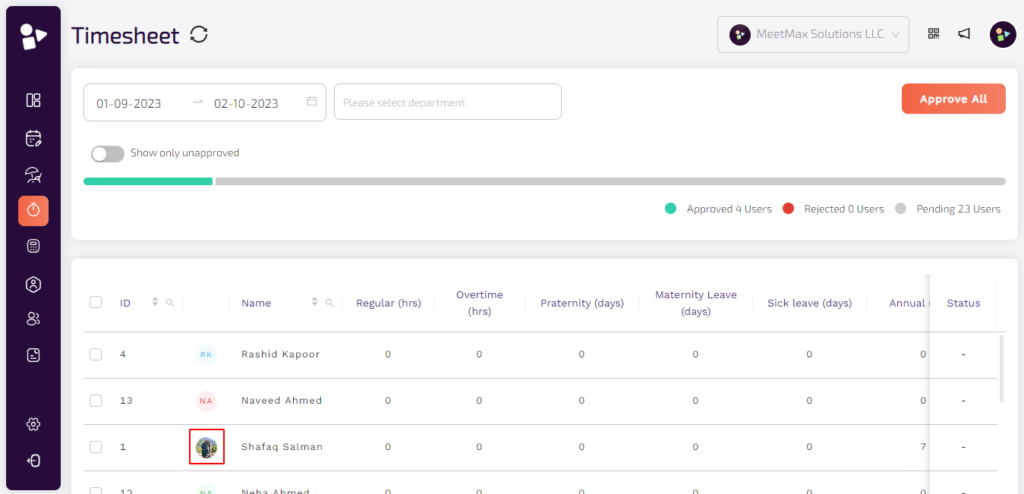
Task: Click the green approved progress bar segment
Action: [x=148, y=182]
